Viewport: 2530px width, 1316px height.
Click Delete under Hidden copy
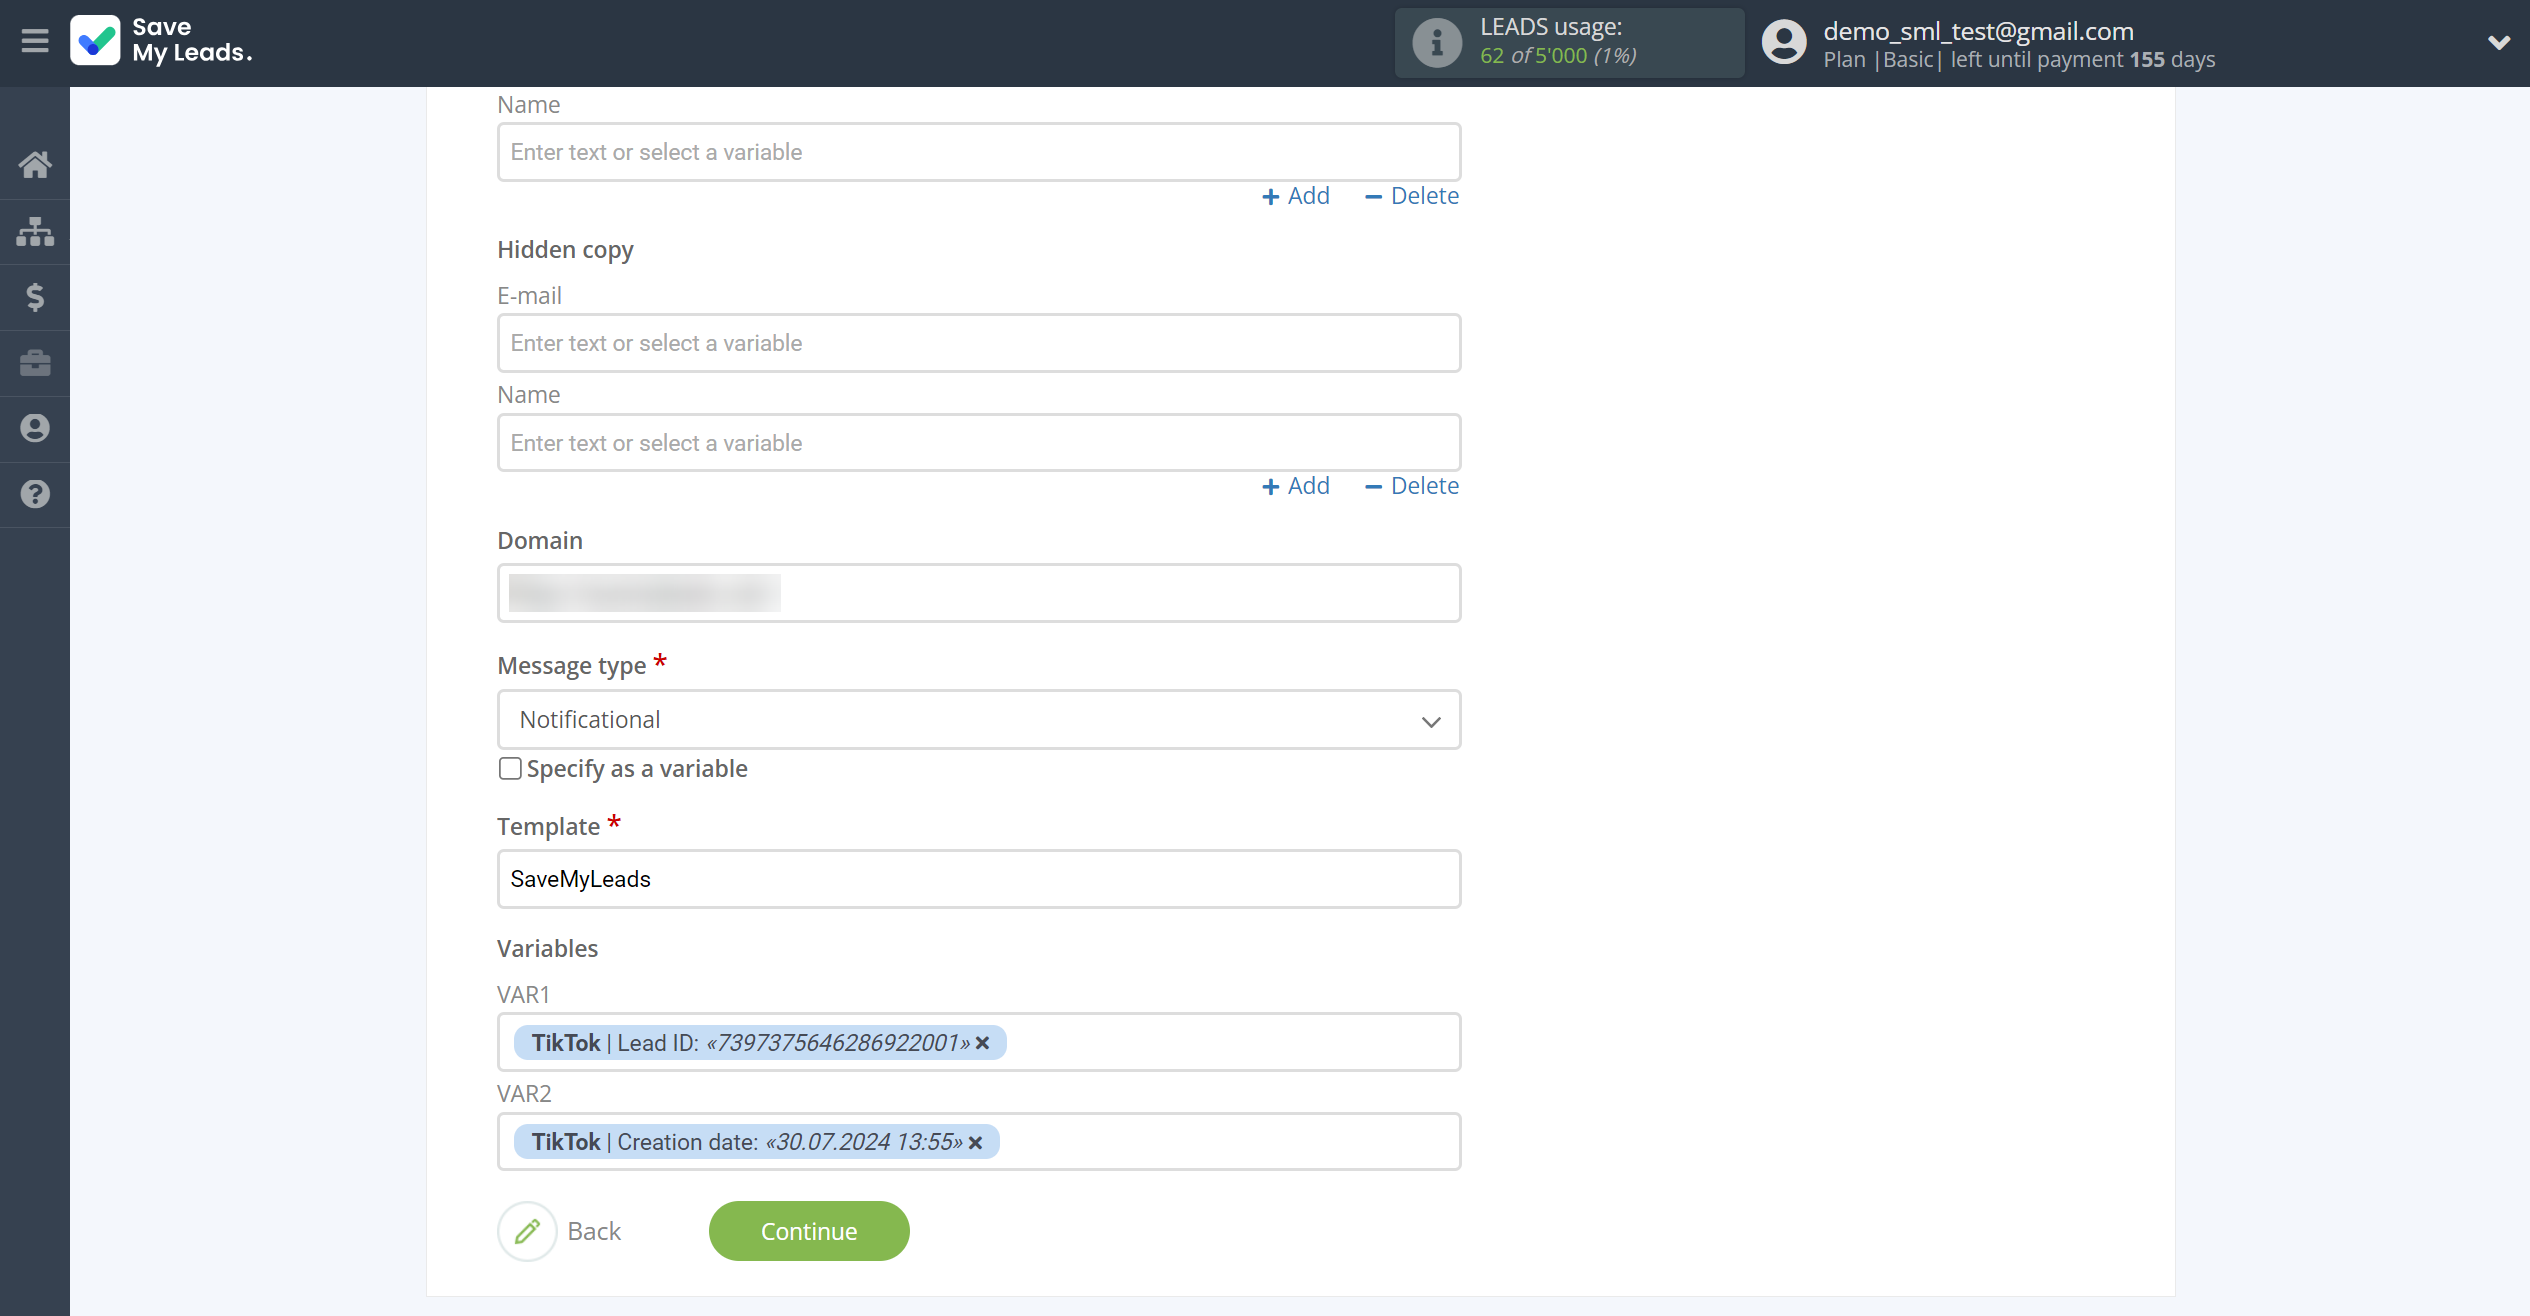(x=1412, y=486)
